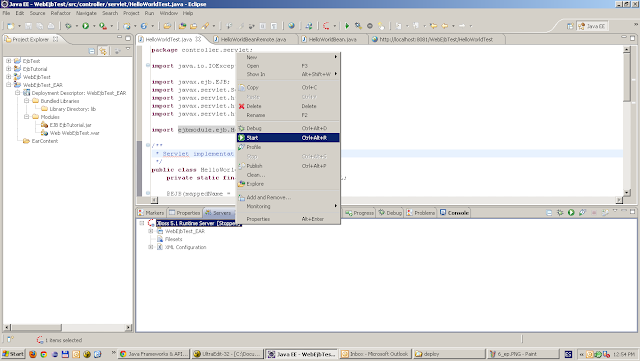Click the Open Perspective icon

[570, 26]
